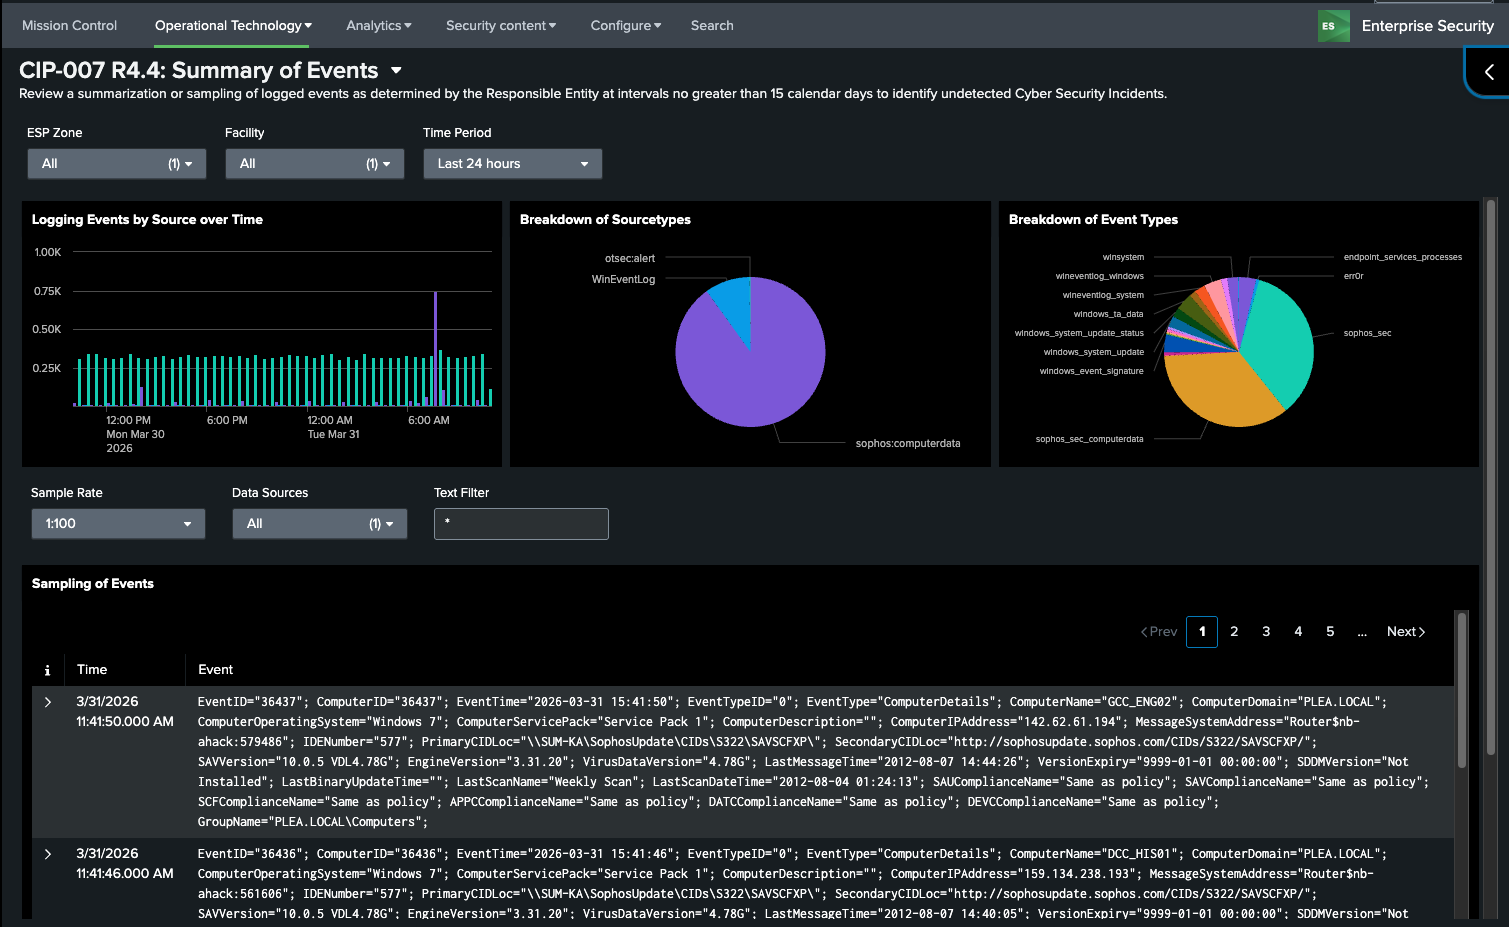Go to Mission Control
Image resolution: width=1509 pixels, height=927 pixels.
(69, 26)
